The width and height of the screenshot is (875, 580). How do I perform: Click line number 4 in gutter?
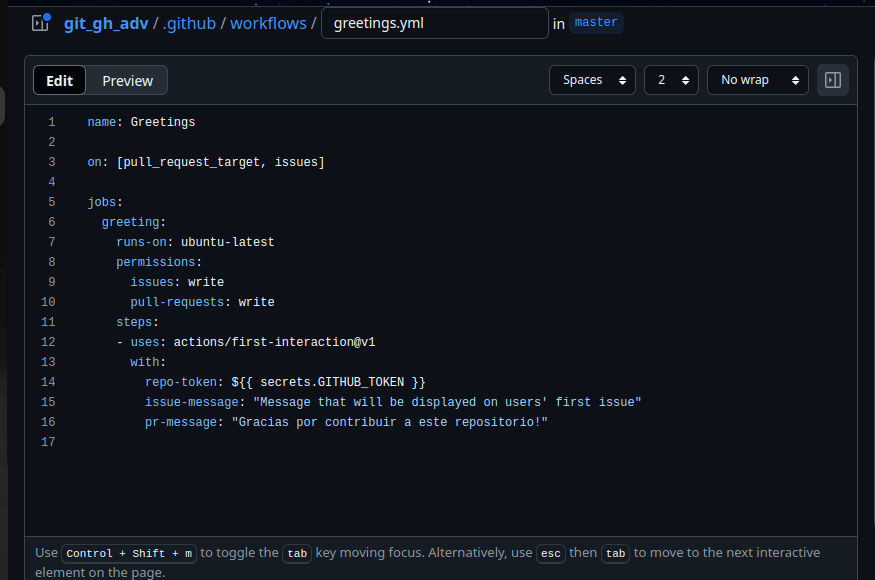(x=51, y=183)
